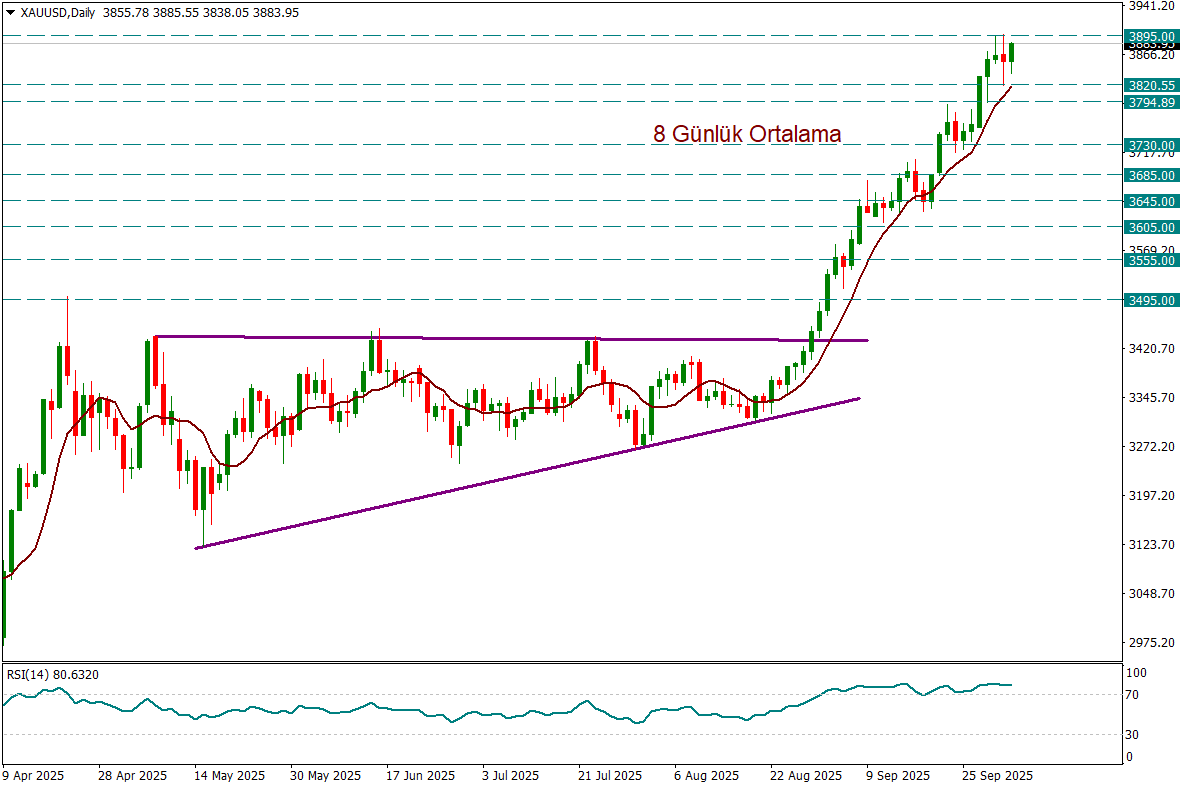Select the 9 Apr 2025 date label
This screenshot has width=1186, height=788.
pos(33,775)
